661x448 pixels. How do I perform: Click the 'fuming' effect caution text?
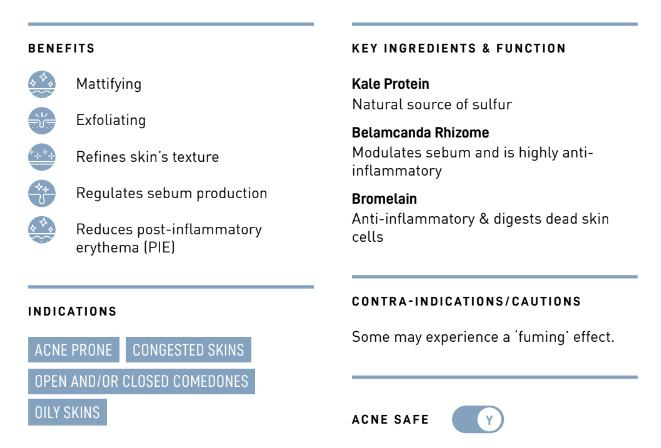tap(483, 337)
